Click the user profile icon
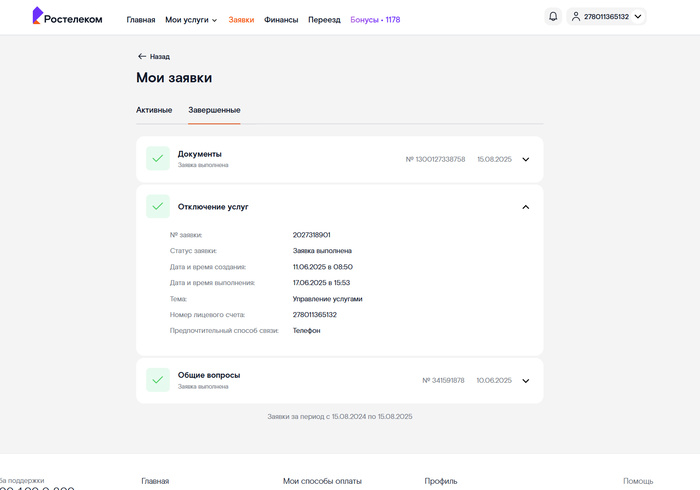The height and width of the screenshot is (490, 700). click(x=576, y=17)
